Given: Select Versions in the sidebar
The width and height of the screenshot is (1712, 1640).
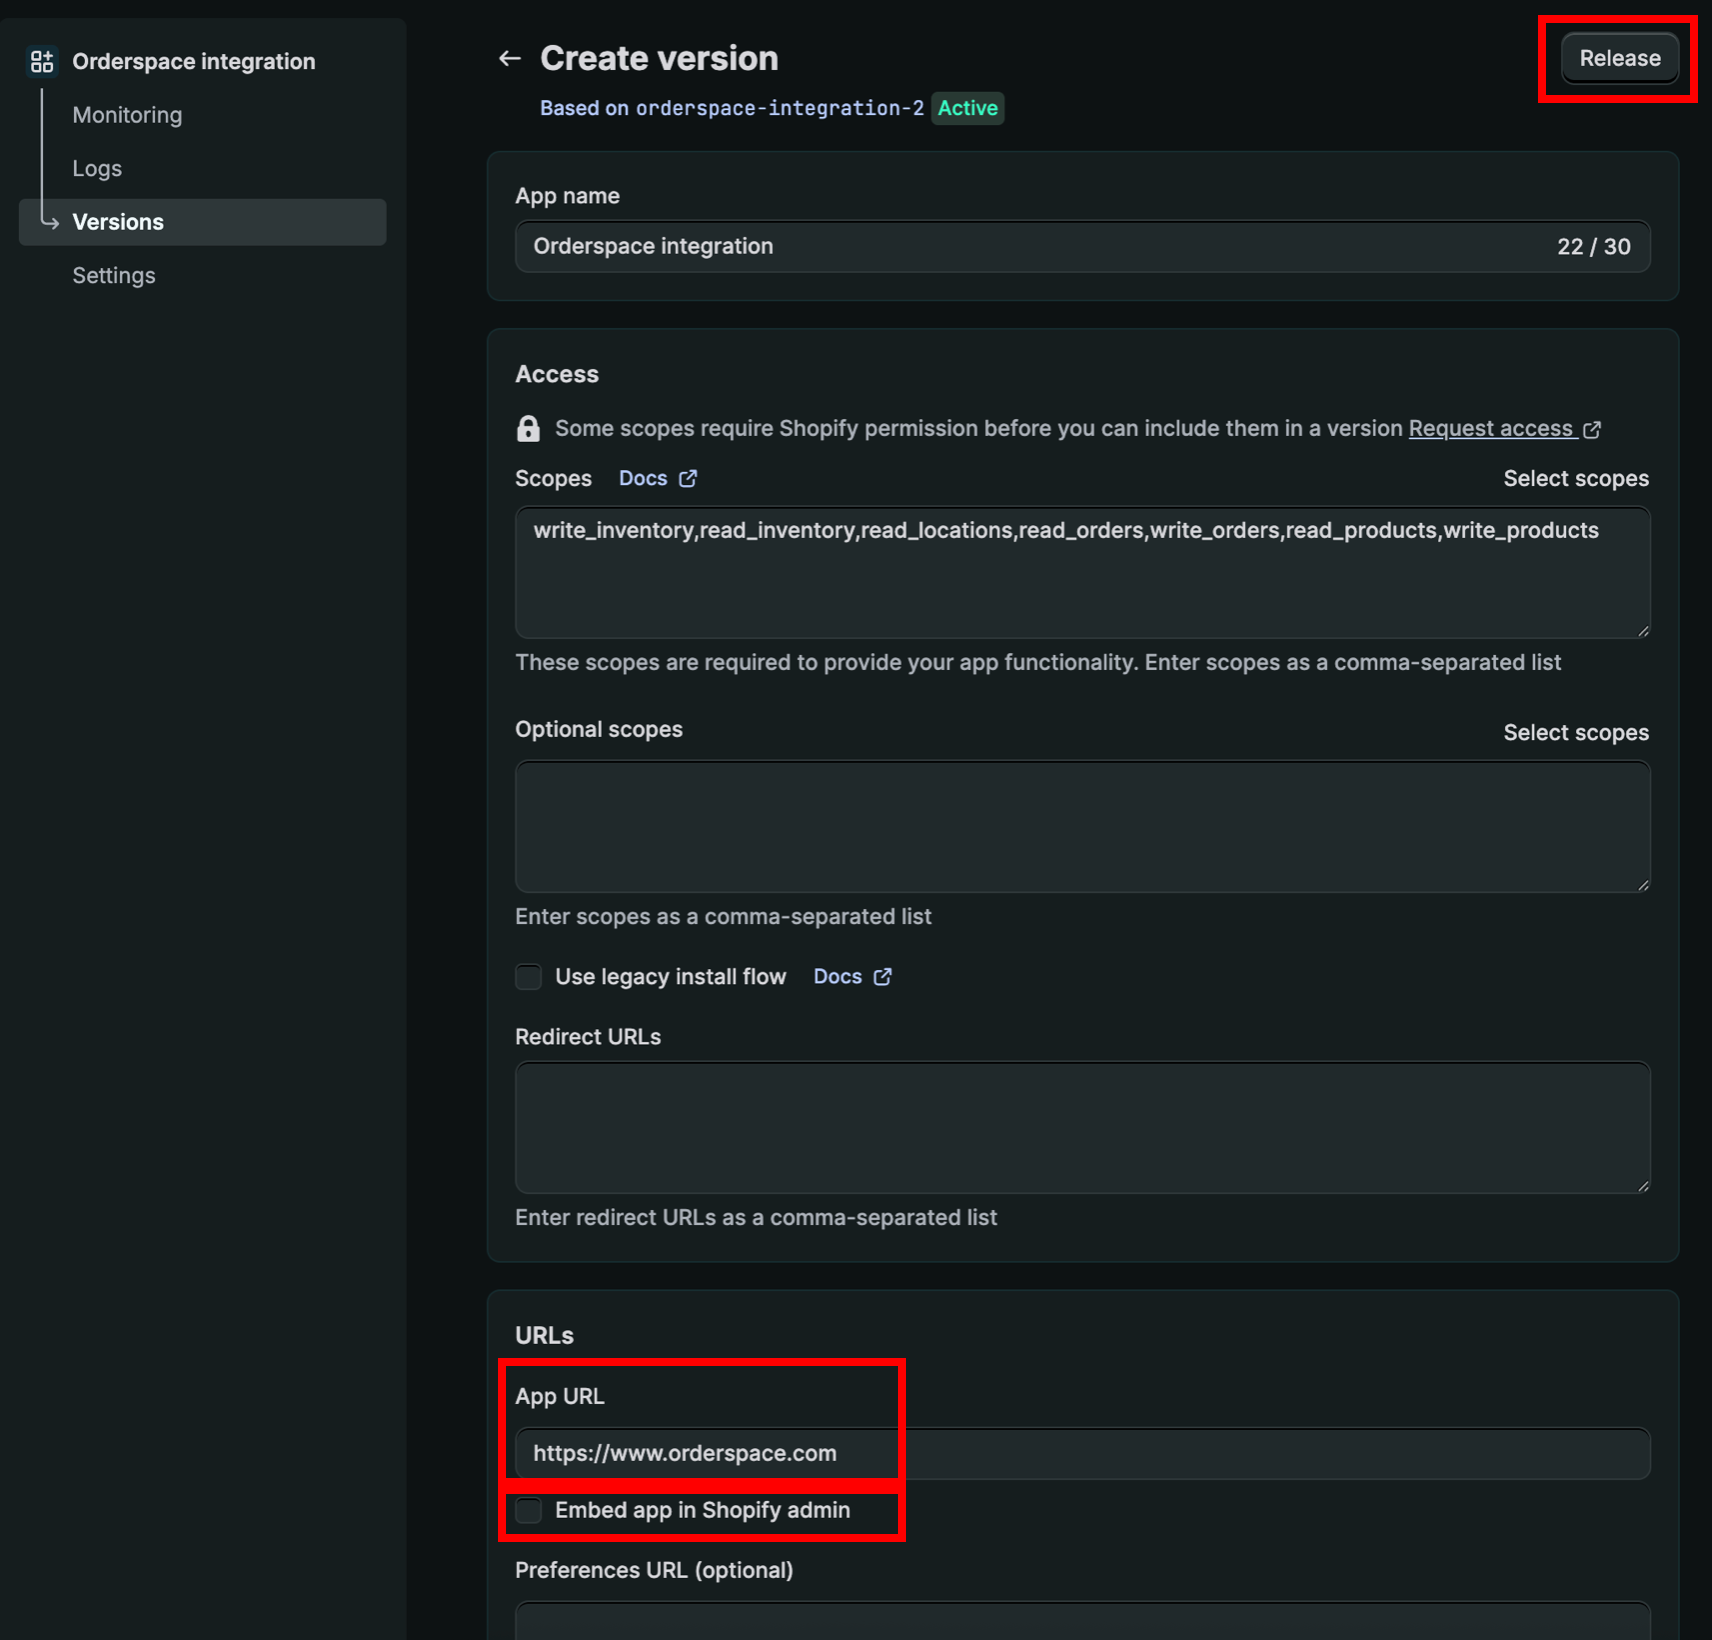Looking at the screenshot, I should [x=202, y=222].
